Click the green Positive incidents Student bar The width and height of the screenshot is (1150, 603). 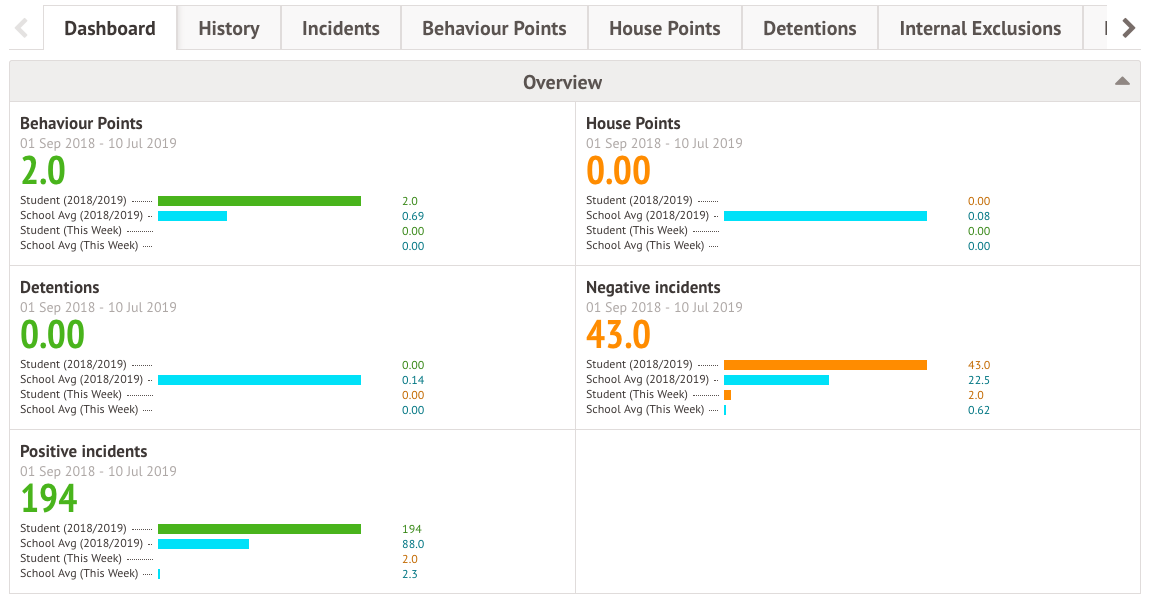click(x=258, y=528)
